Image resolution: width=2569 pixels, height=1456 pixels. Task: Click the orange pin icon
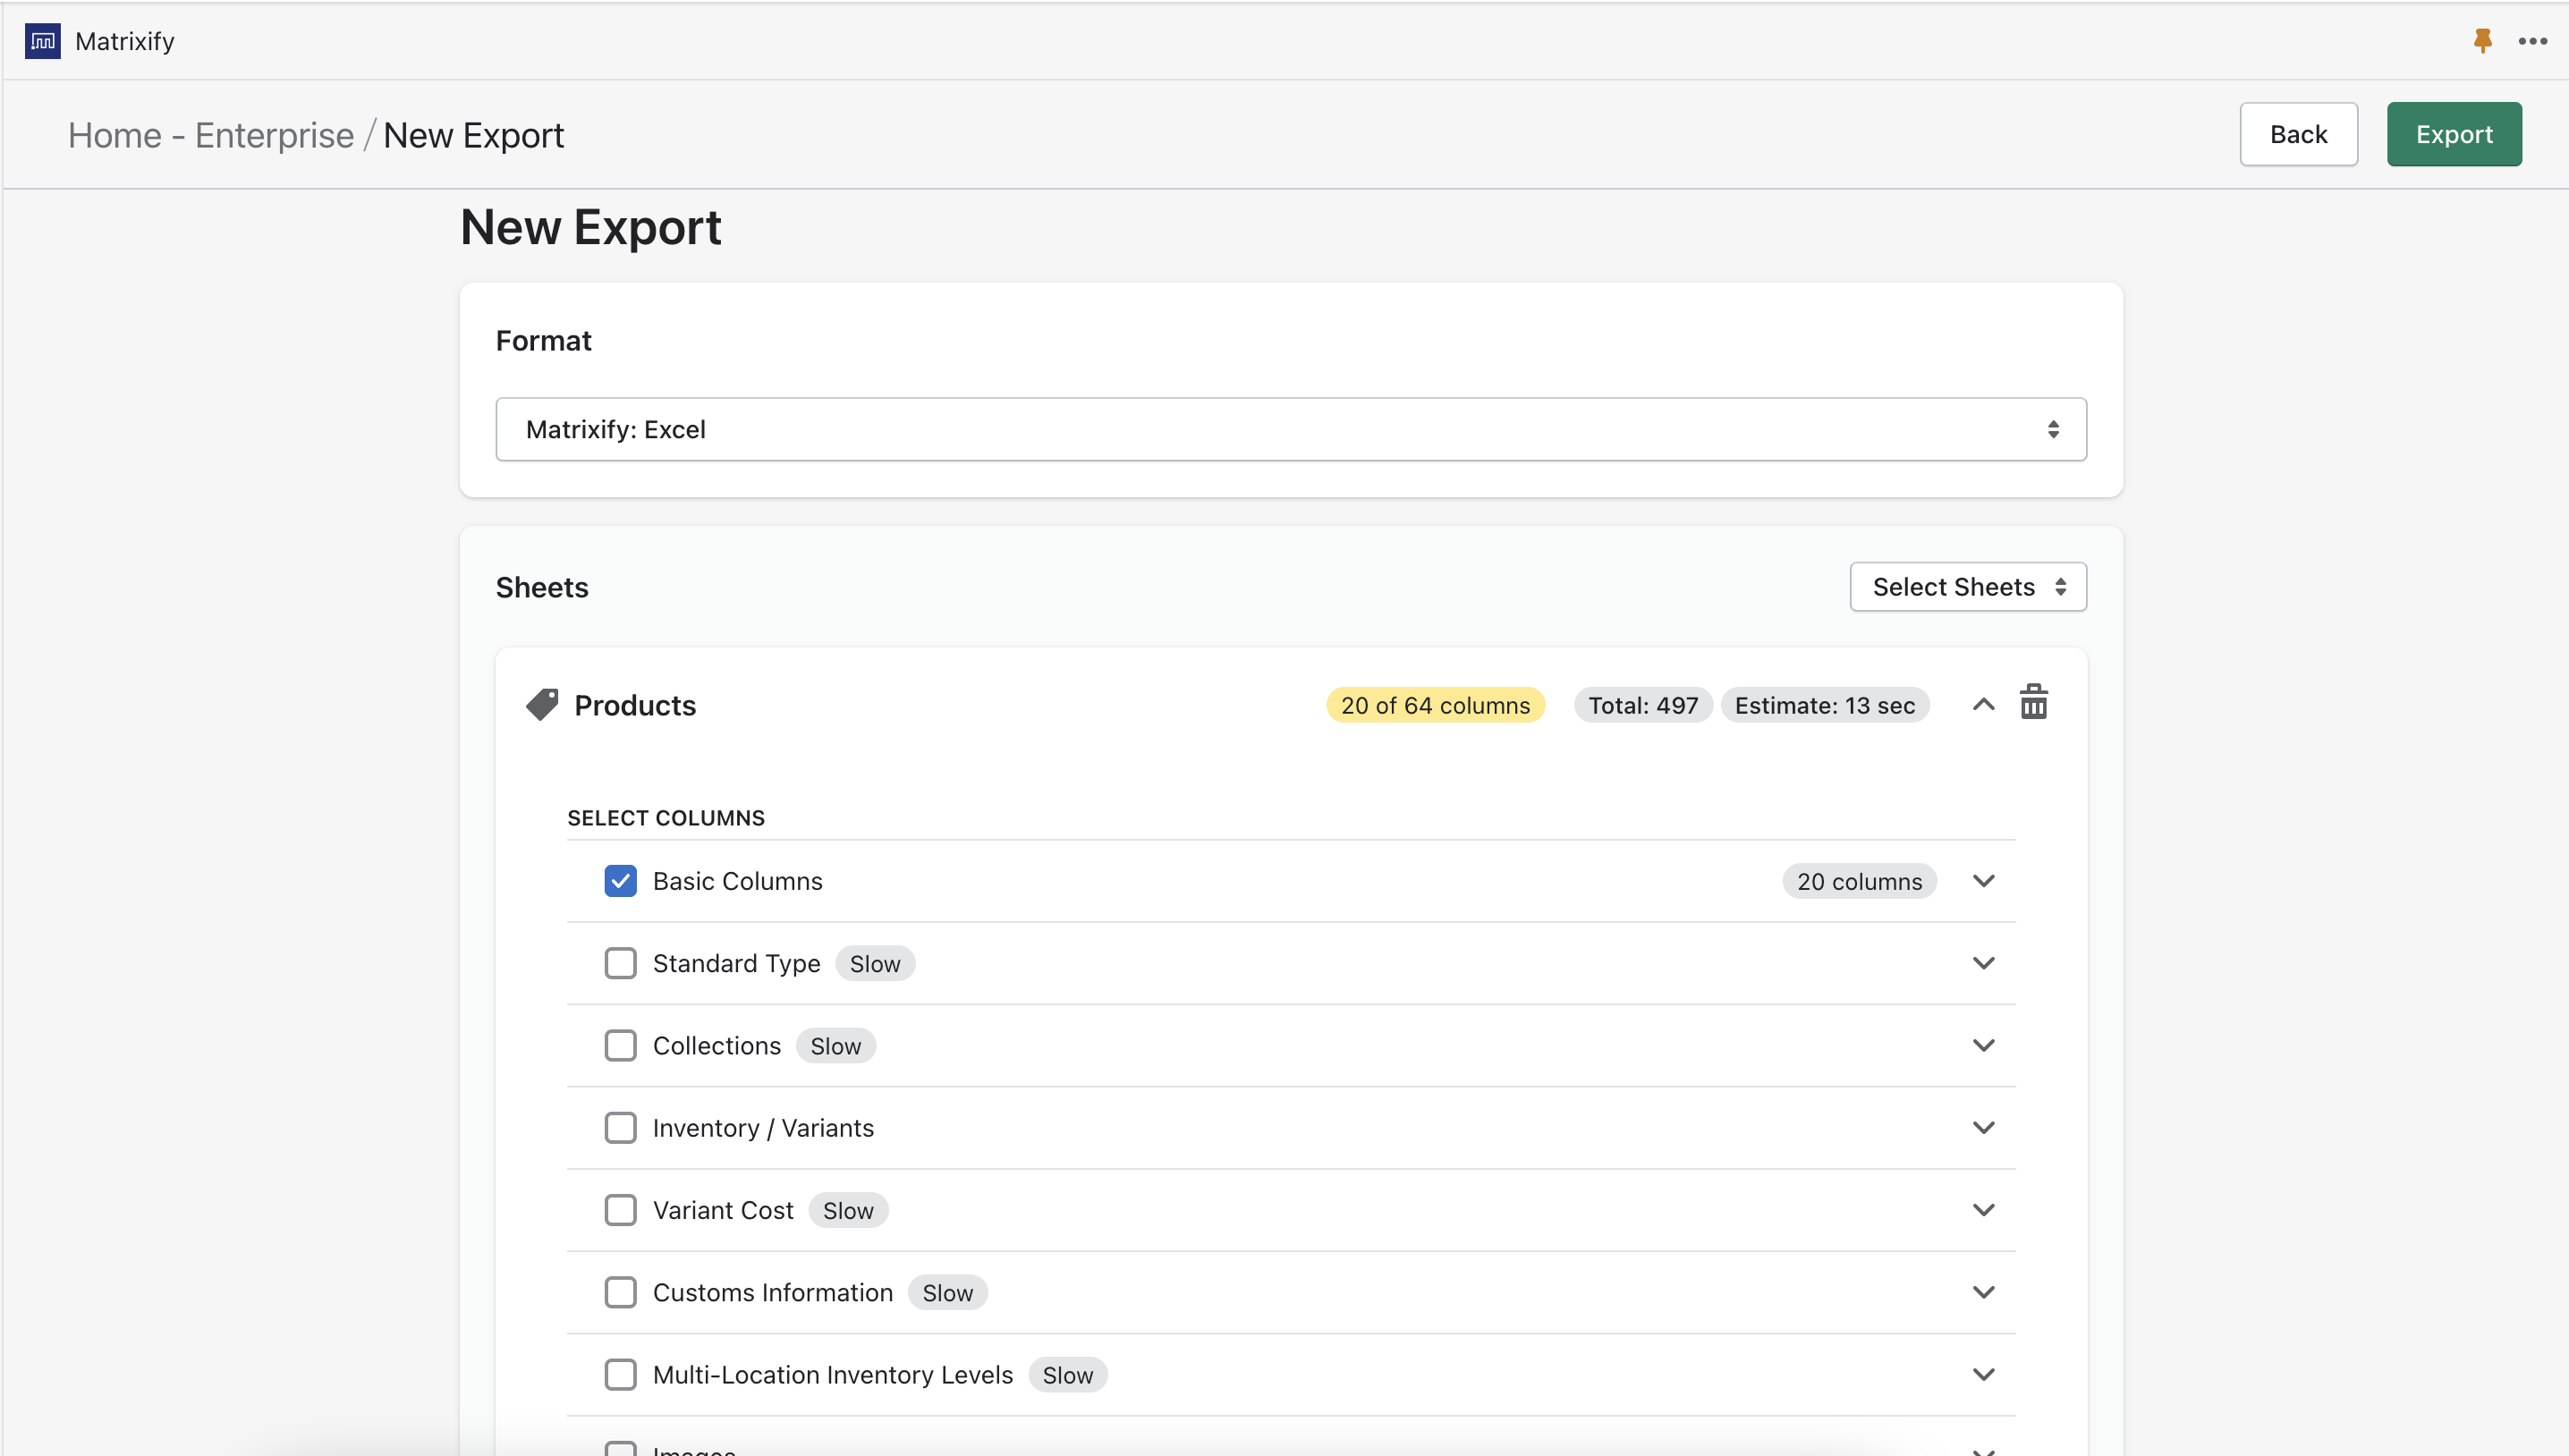click(2482, 40)
